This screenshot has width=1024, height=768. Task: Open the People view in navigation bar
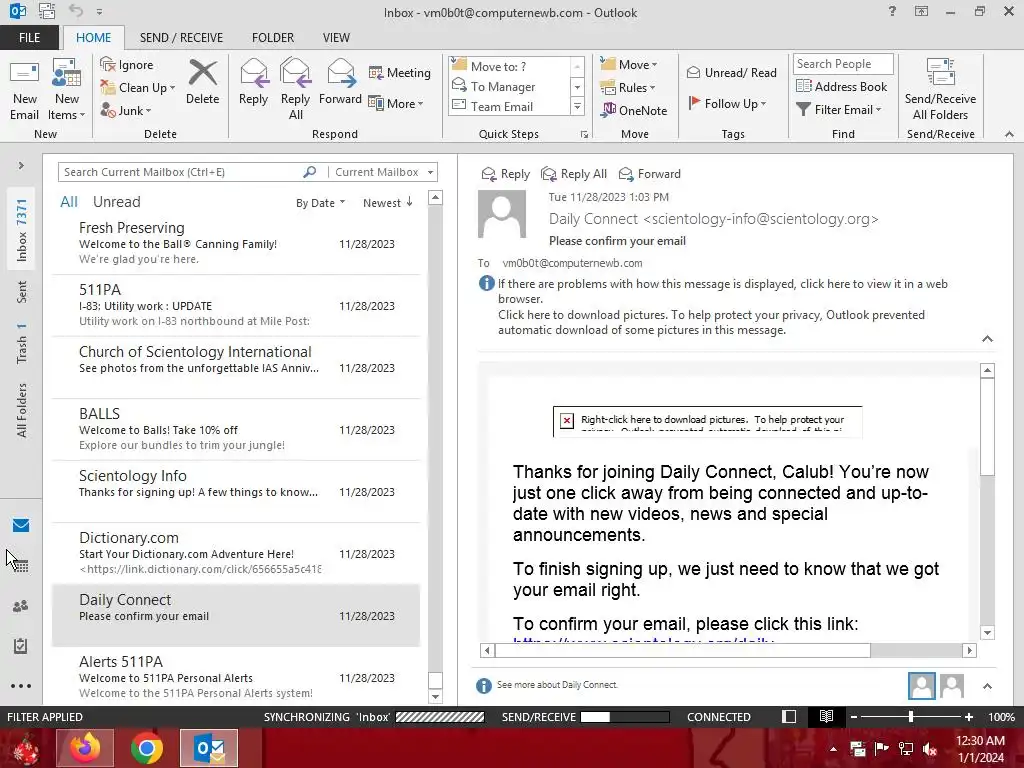click(x=21, y=606)
